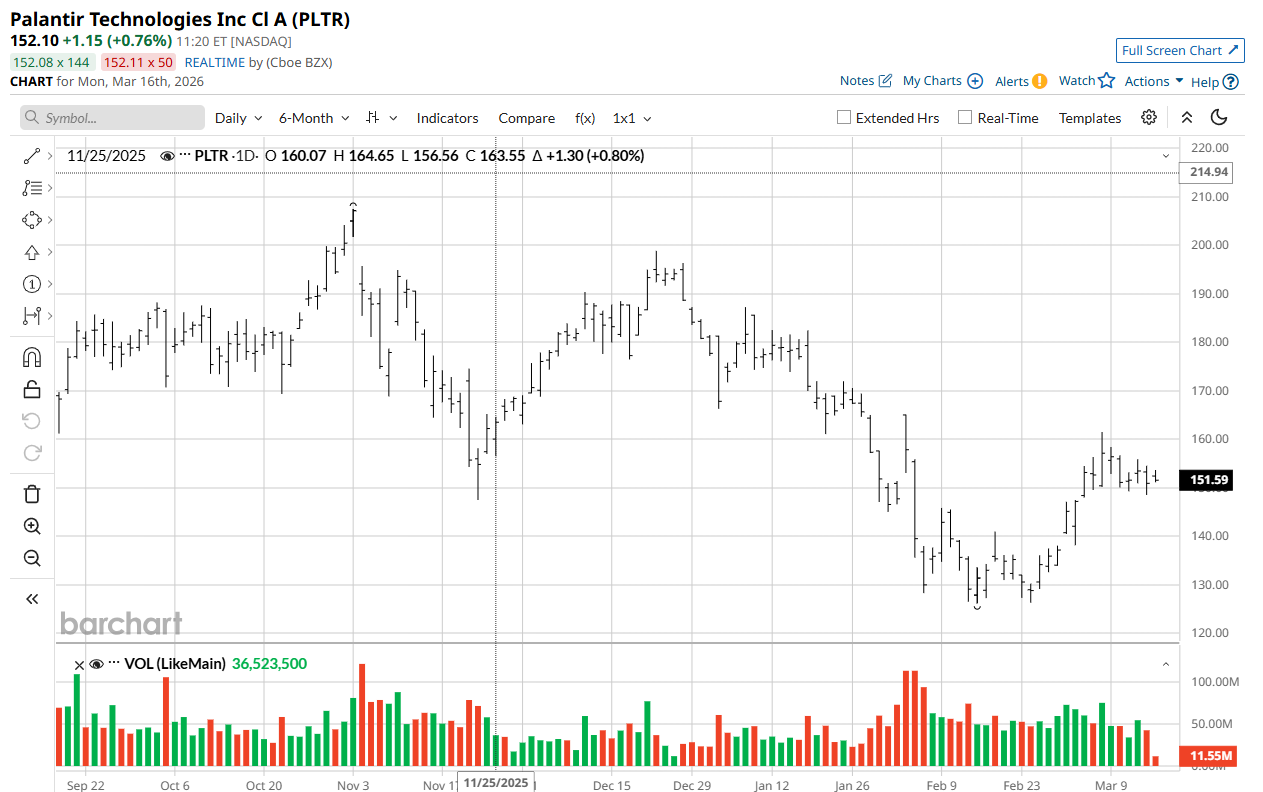Click the REALTIME quote text
1263x792 pixels.
tap(216, 62)
